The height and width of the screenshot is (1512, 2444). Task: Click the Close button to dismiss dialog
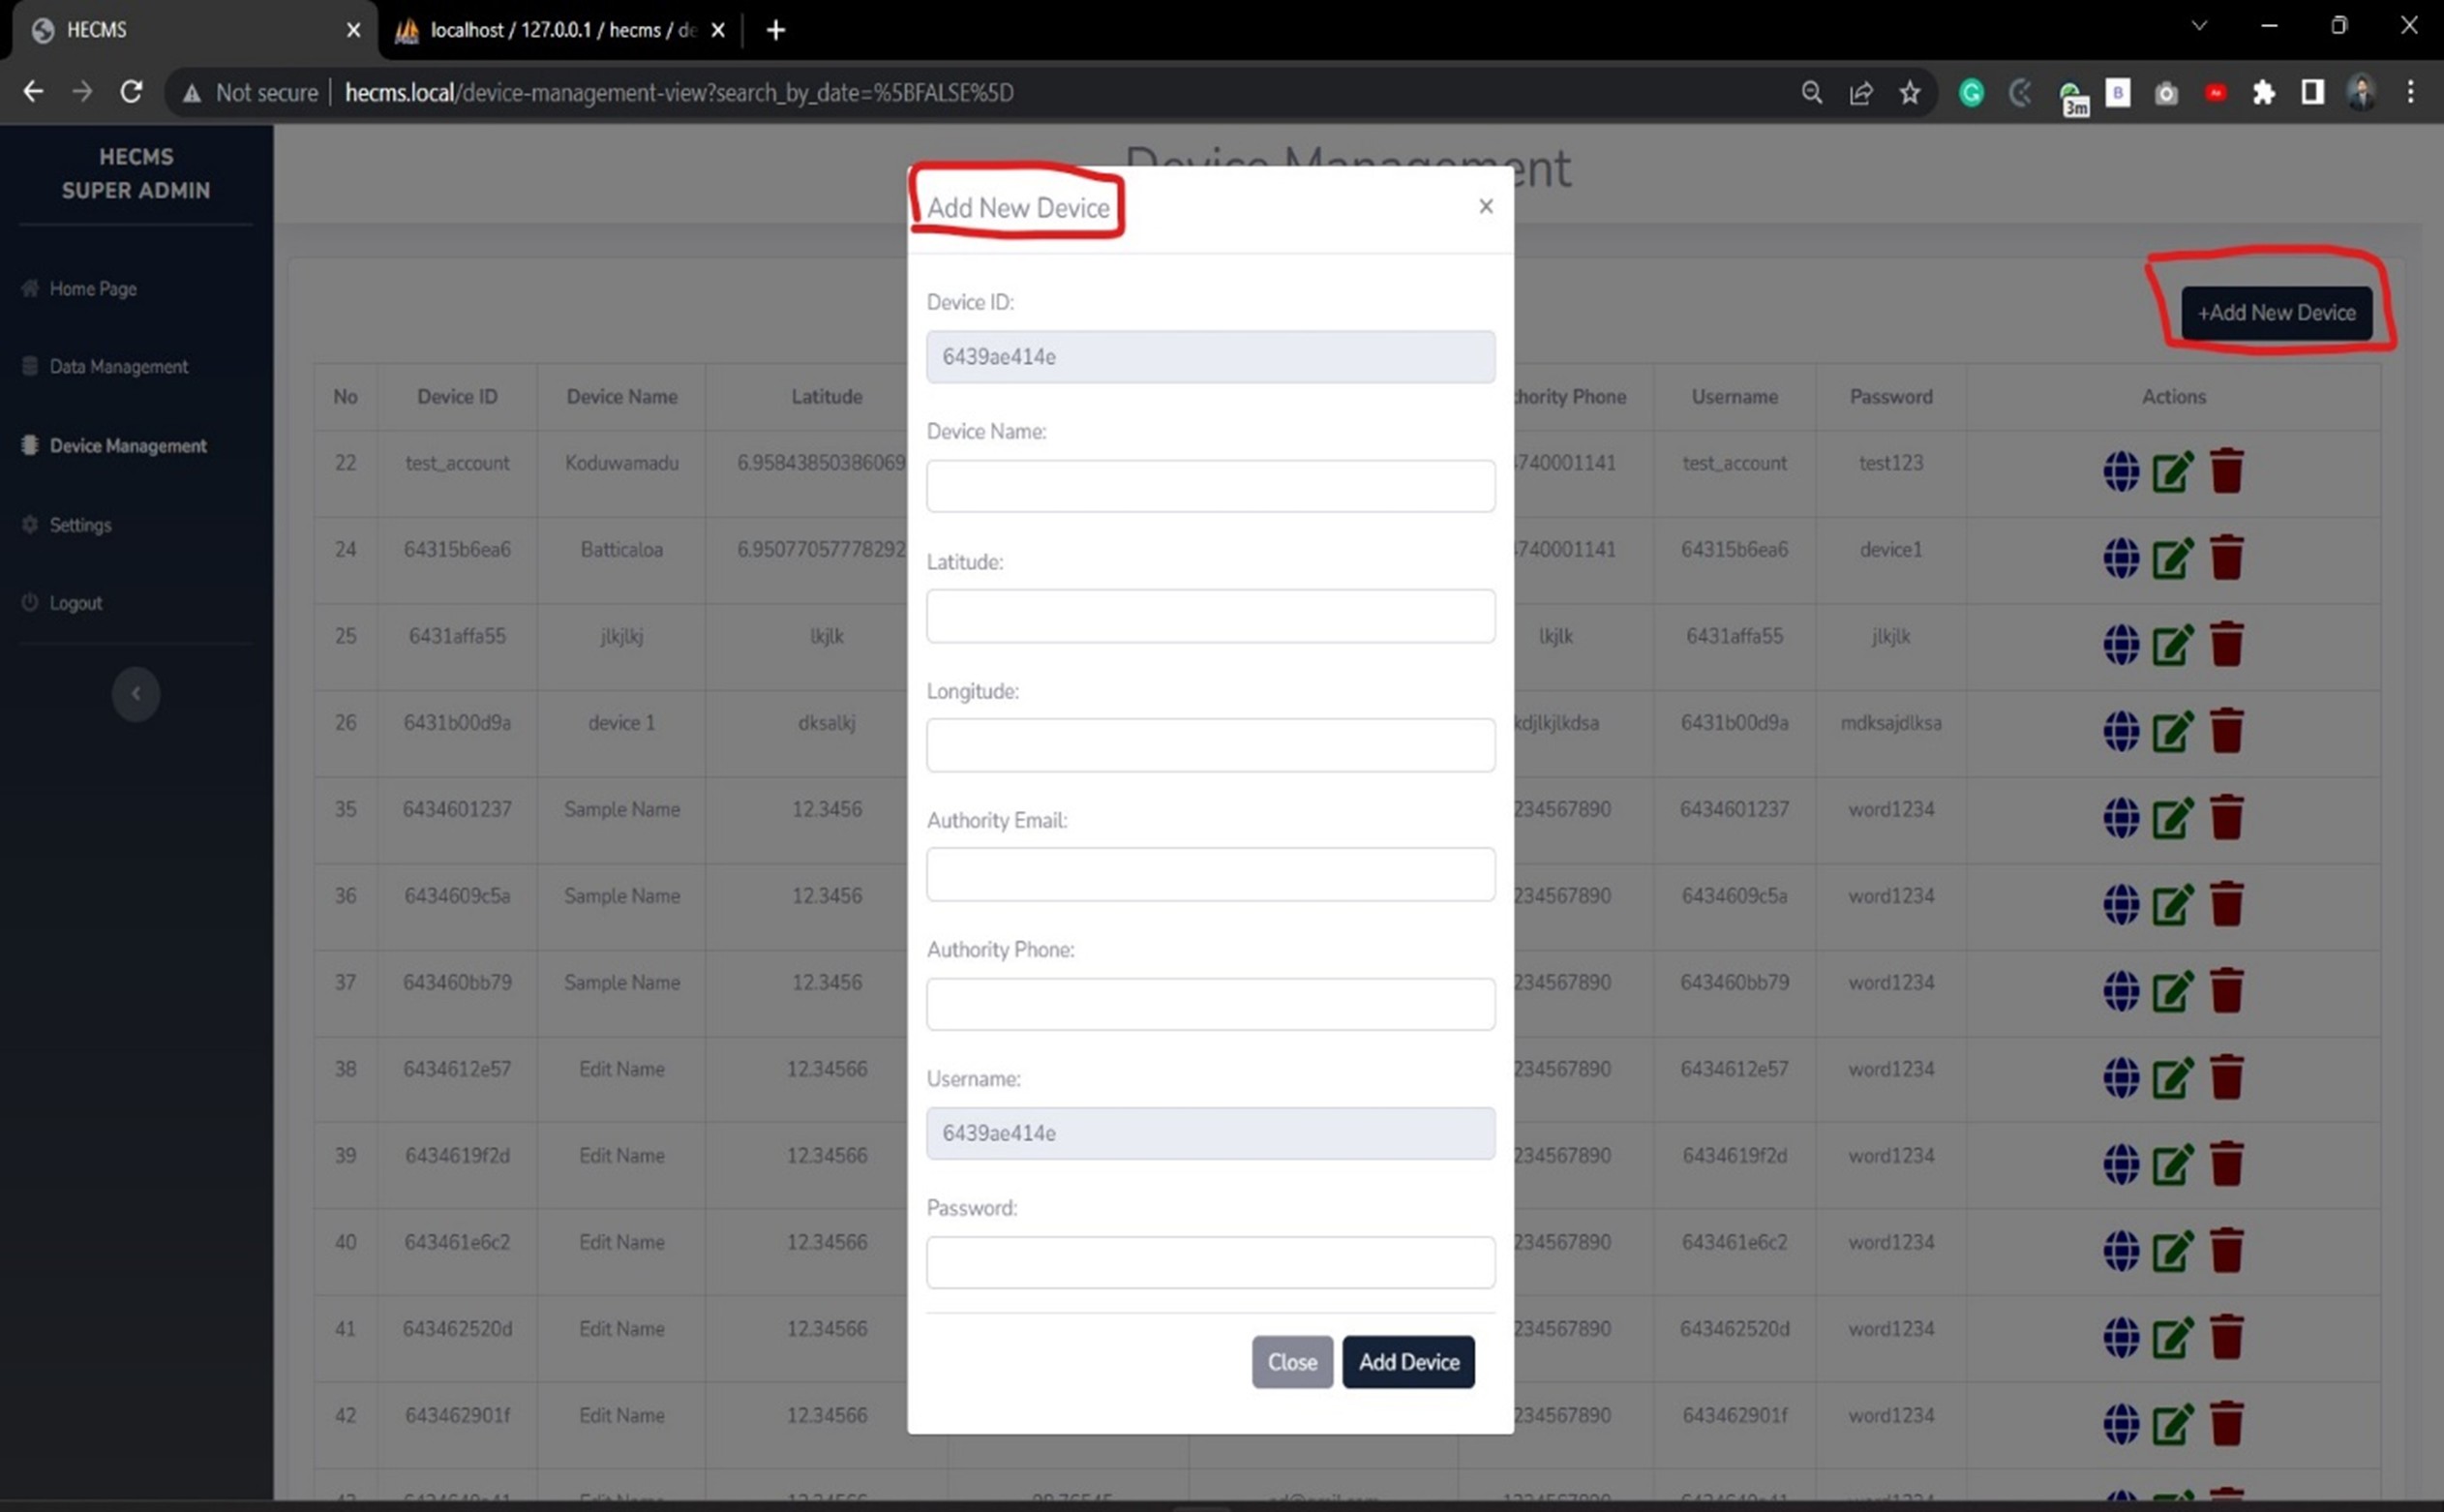[1292, 1360]
